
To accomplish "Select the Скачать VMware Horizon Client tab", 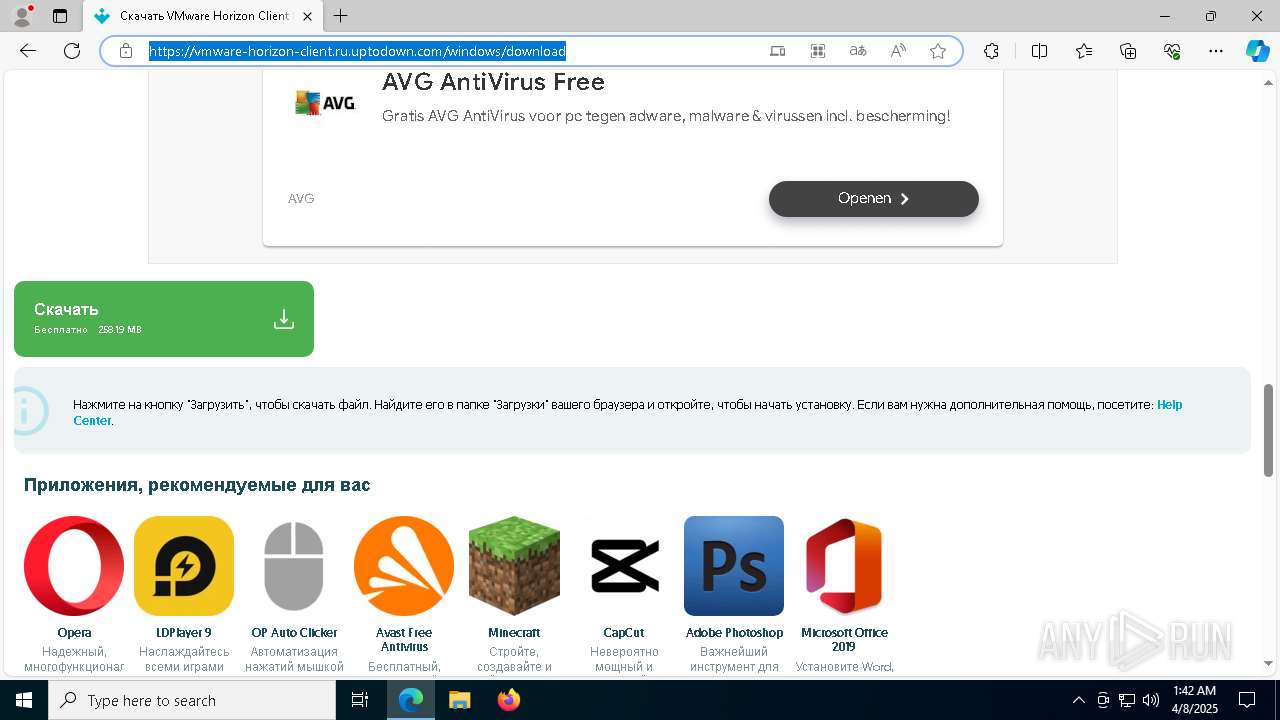I will [x=203, y=16].
